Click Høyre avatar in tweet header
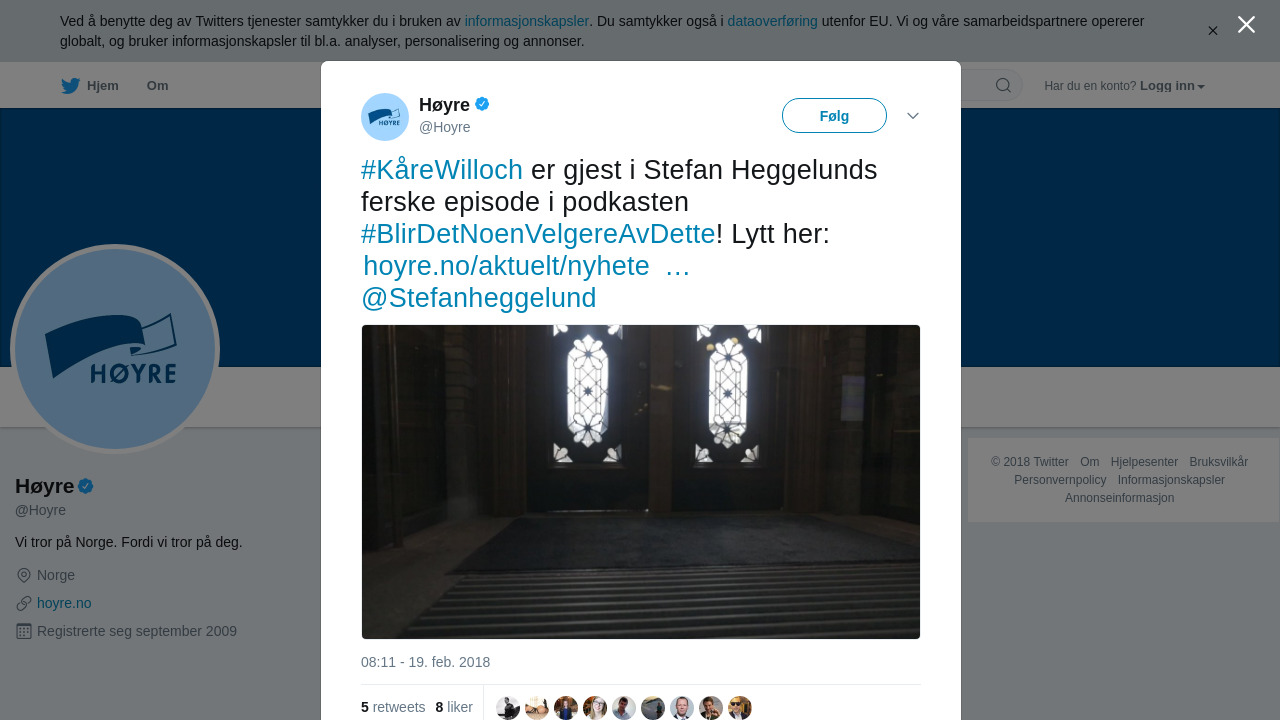The width and height of the screenshot is (1280, 720). (385, 117)
